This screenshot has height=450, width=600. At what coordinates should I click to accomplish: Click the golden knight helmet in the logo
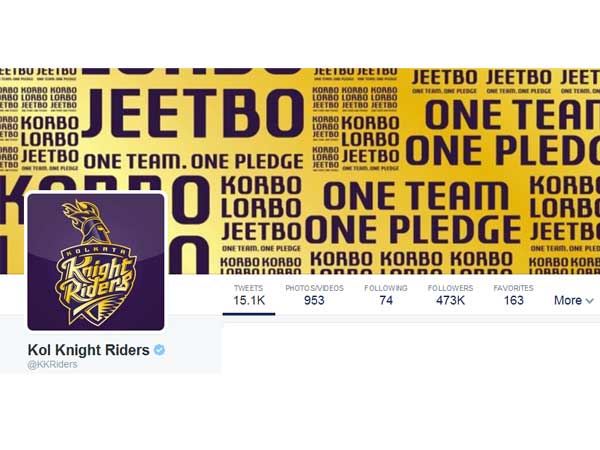(88, 222)
